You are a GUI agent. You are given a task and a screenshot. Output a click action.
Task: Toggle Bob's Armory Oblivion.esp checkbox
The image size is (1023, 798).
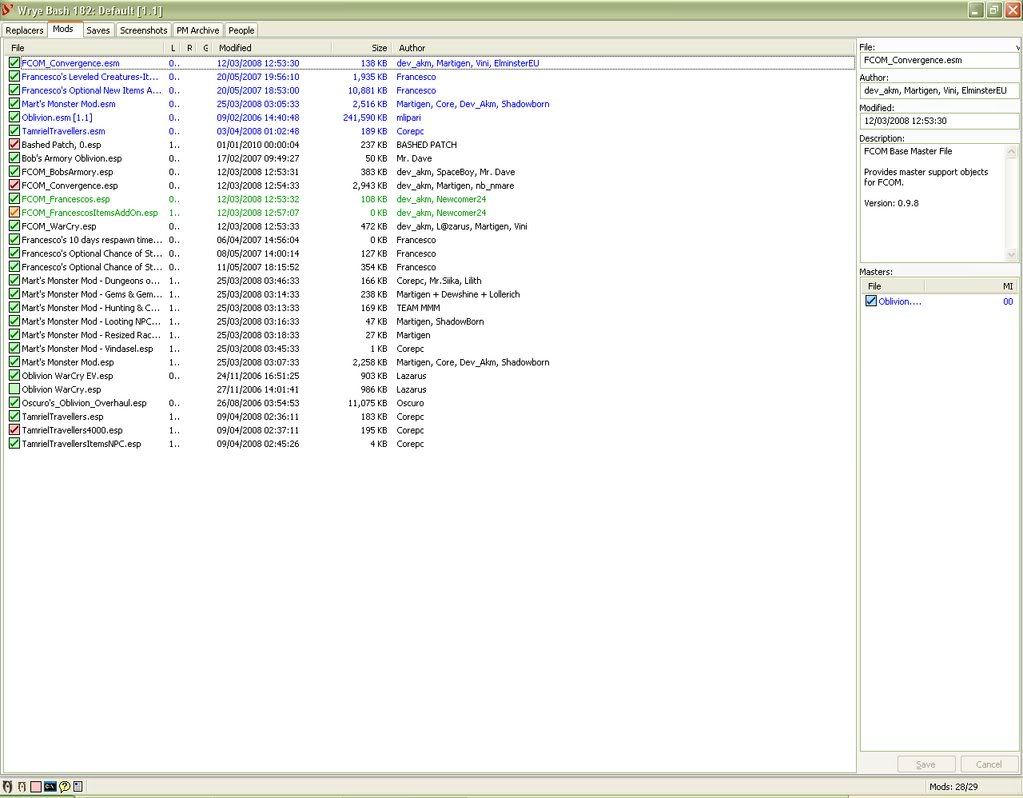click(x=14, y=159)
